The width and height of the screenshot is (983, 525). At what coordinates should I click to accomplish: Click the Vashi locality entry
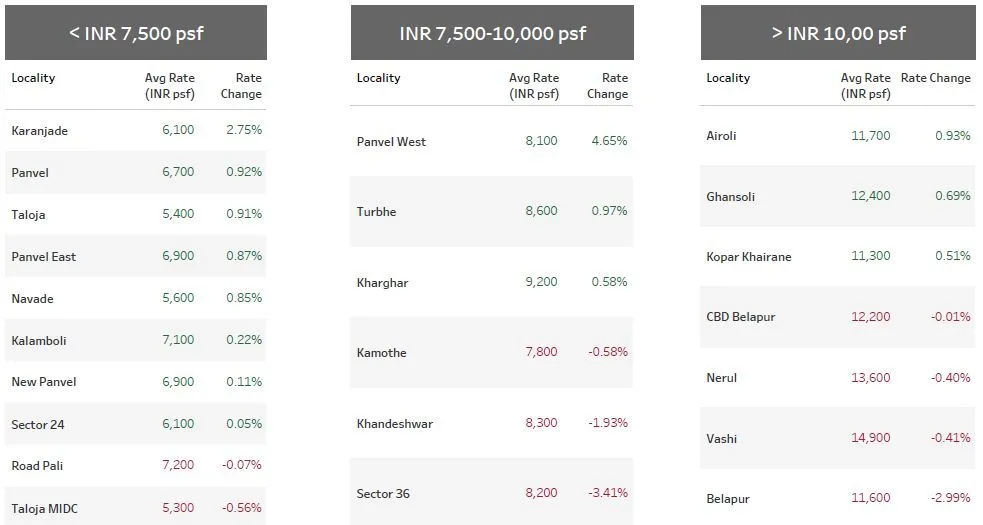[721, 438]
